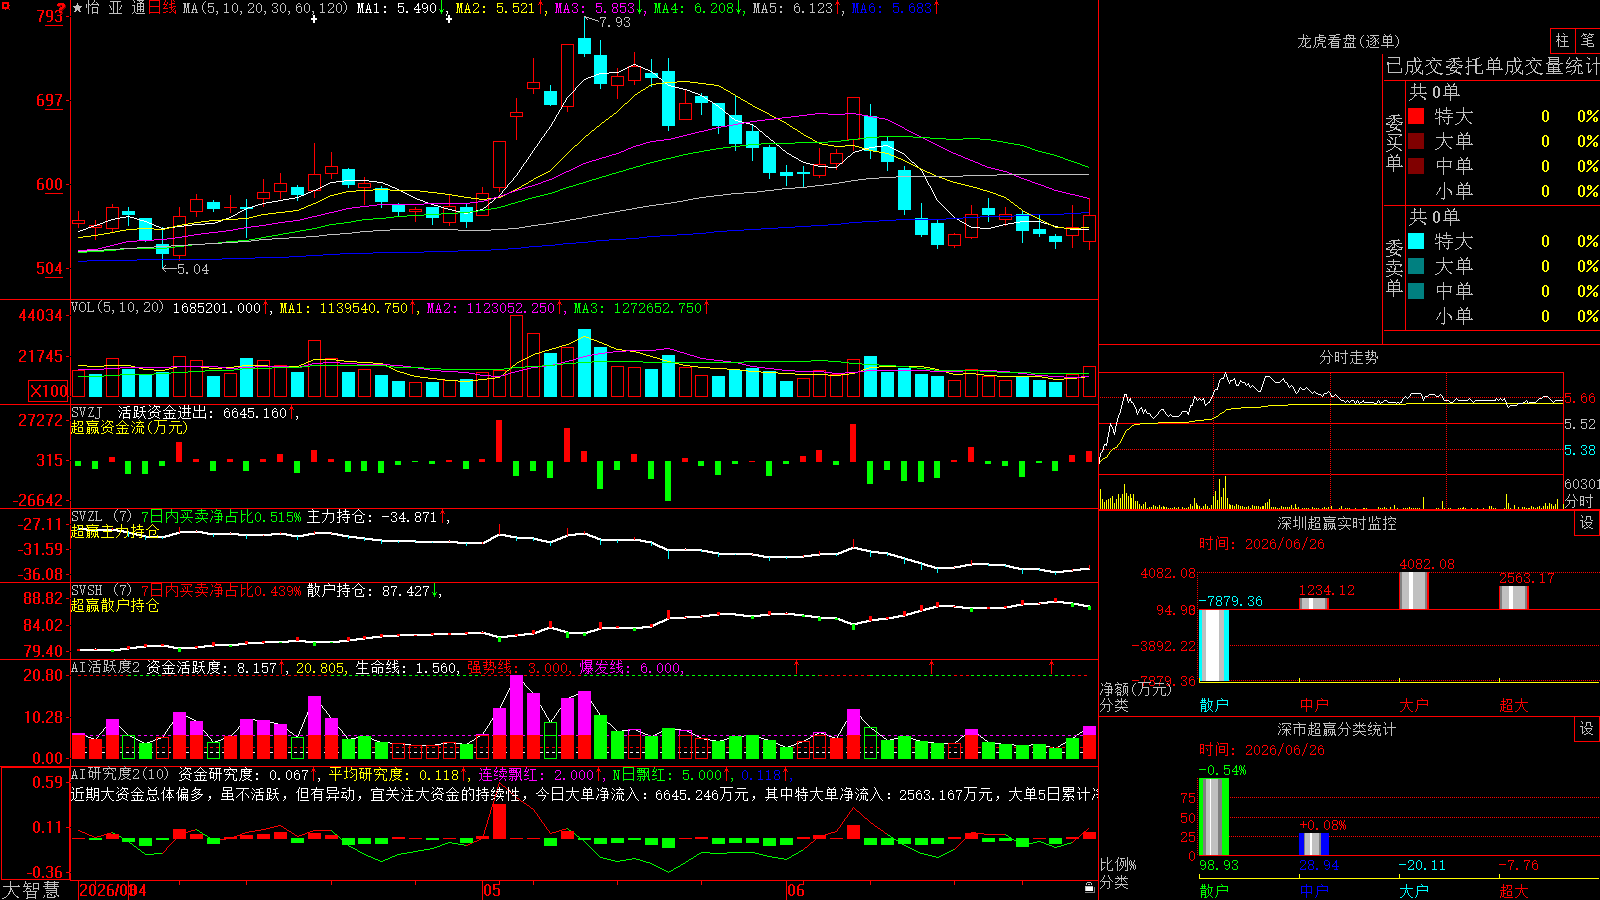Open 设 settings for 深圳超赢实时监控
This screenshot has height=900, width=1600.
[x=1587, y=523]
